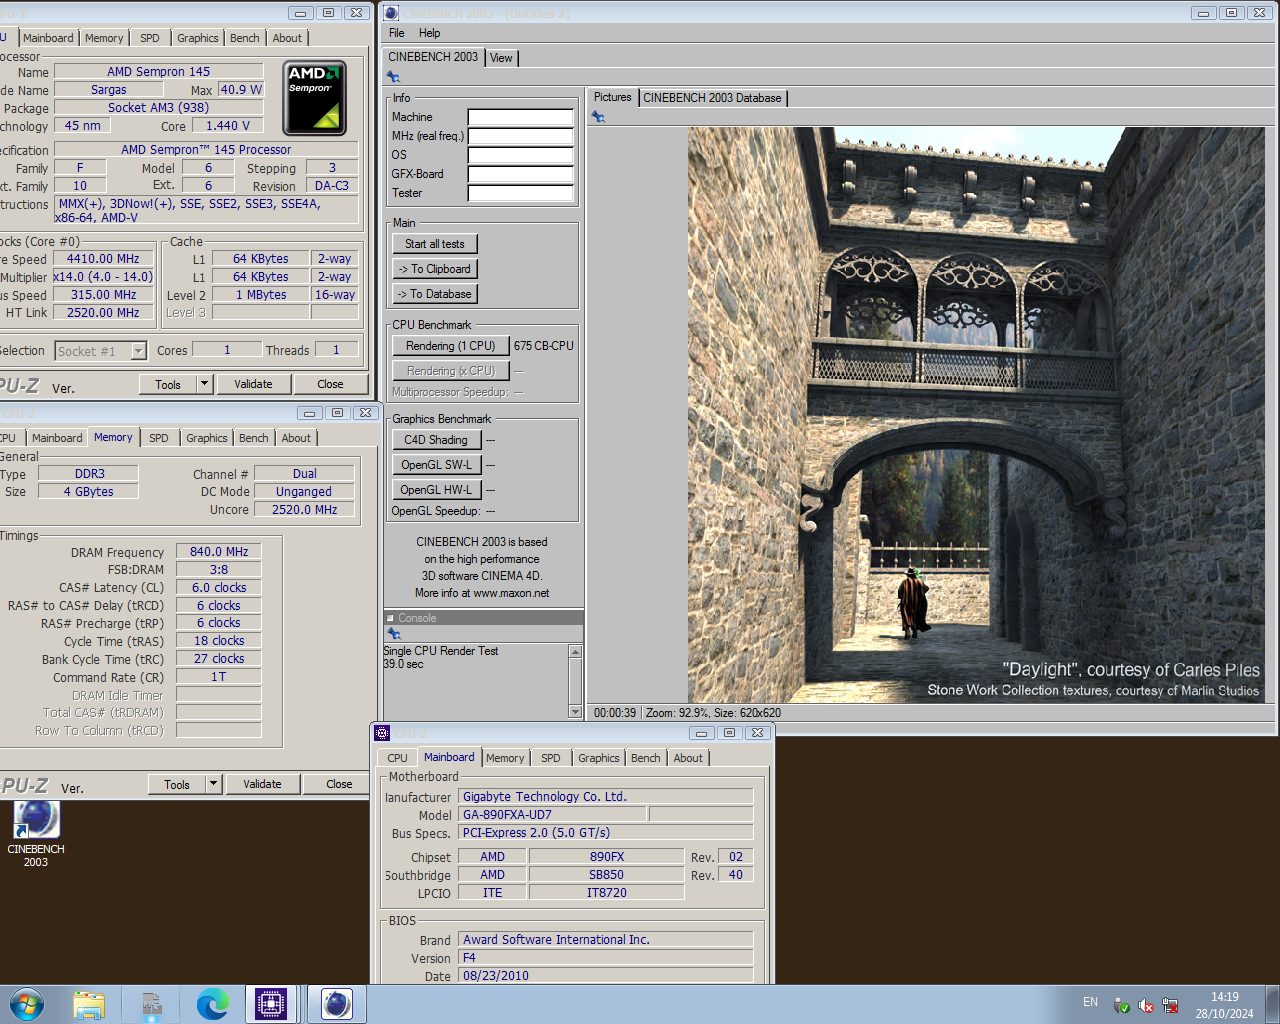Click the Machine input field

click(521, 117)
